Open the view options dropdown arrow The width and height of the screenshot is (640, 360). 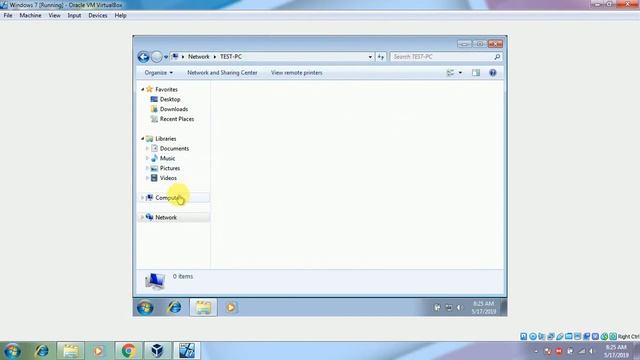(460, 73)
